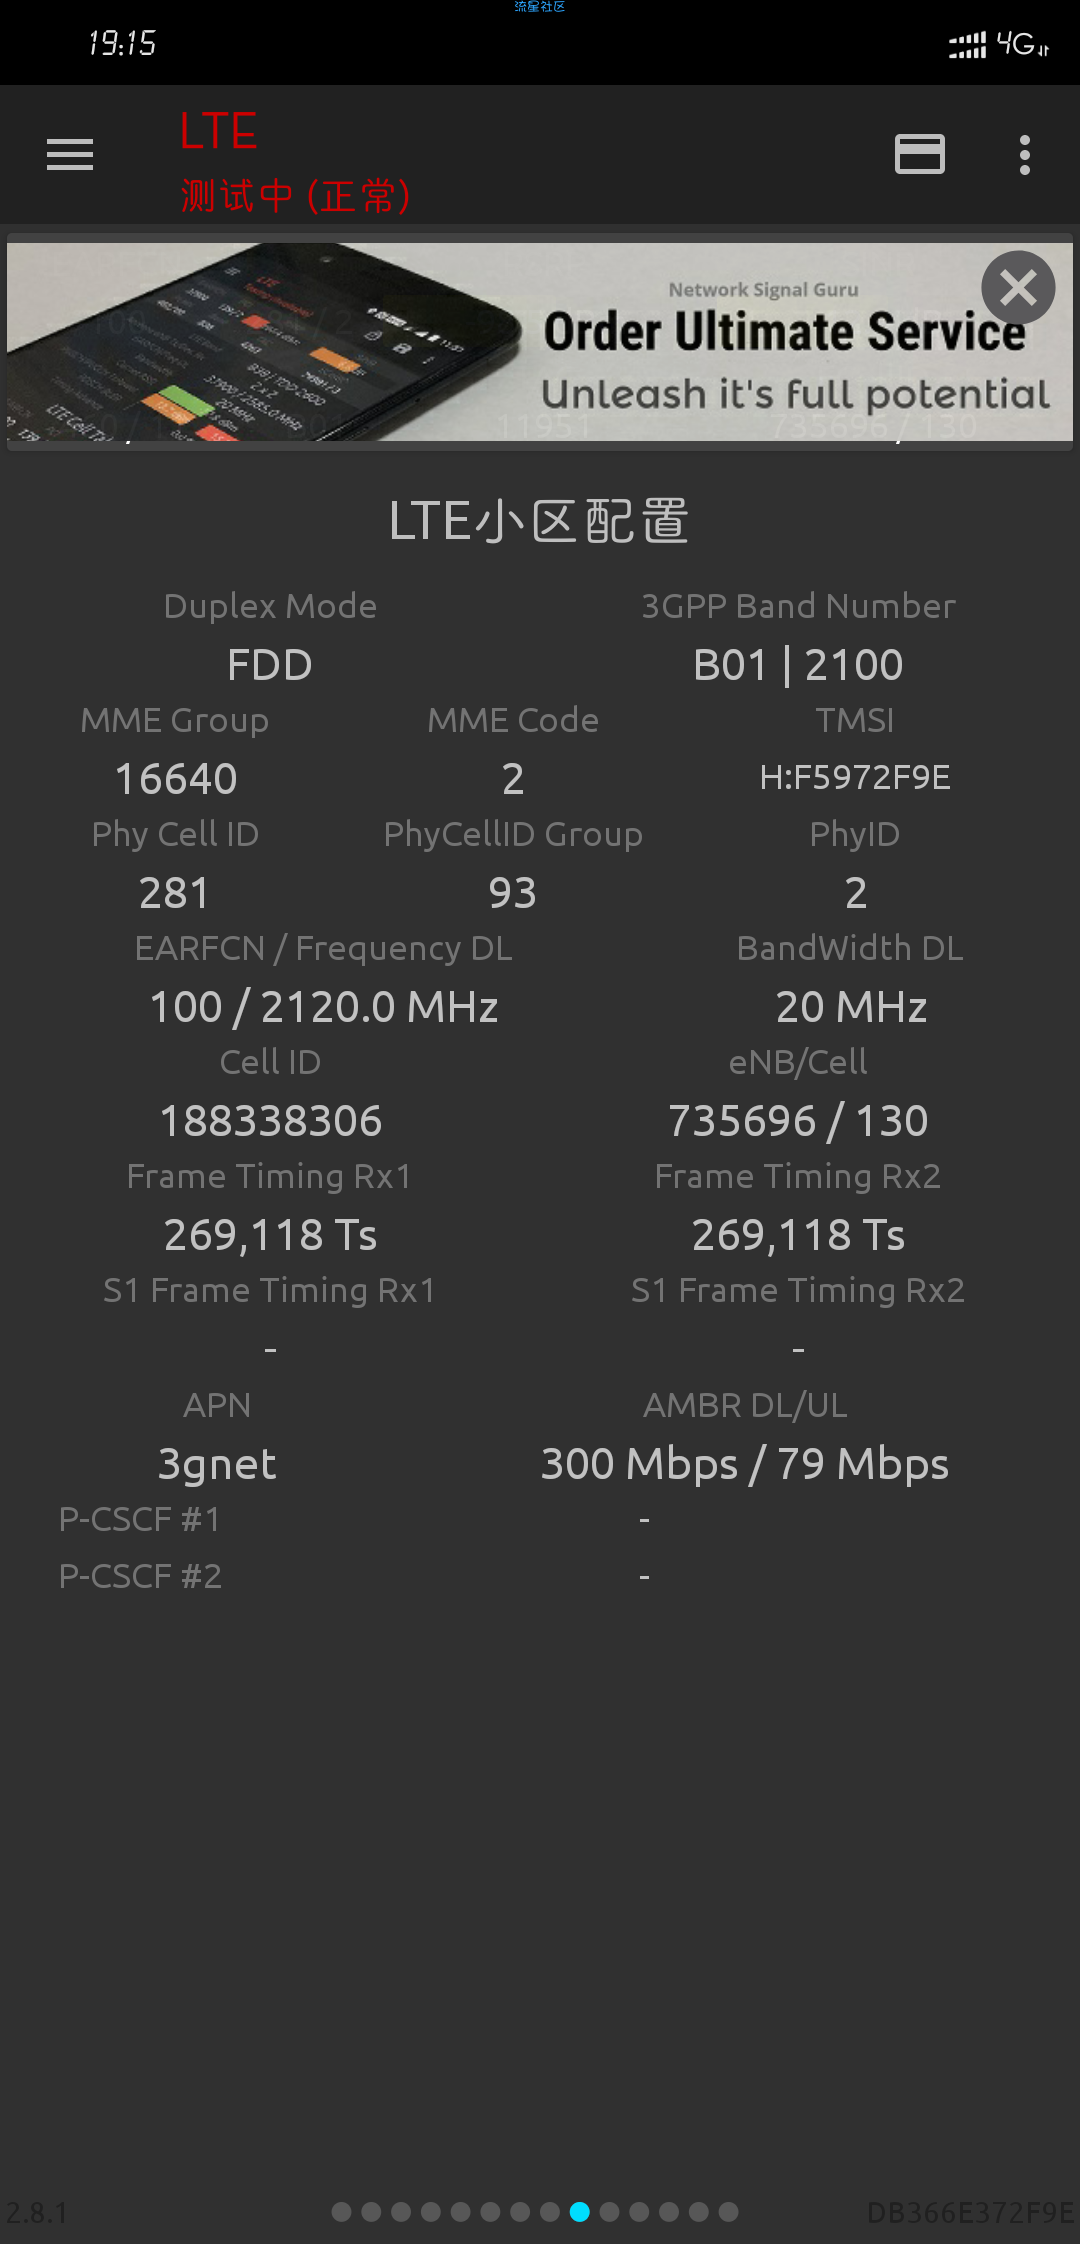
Task: Tap the eNB/Cell value 735696 / 130
Action: click(x=798, y=1121)
